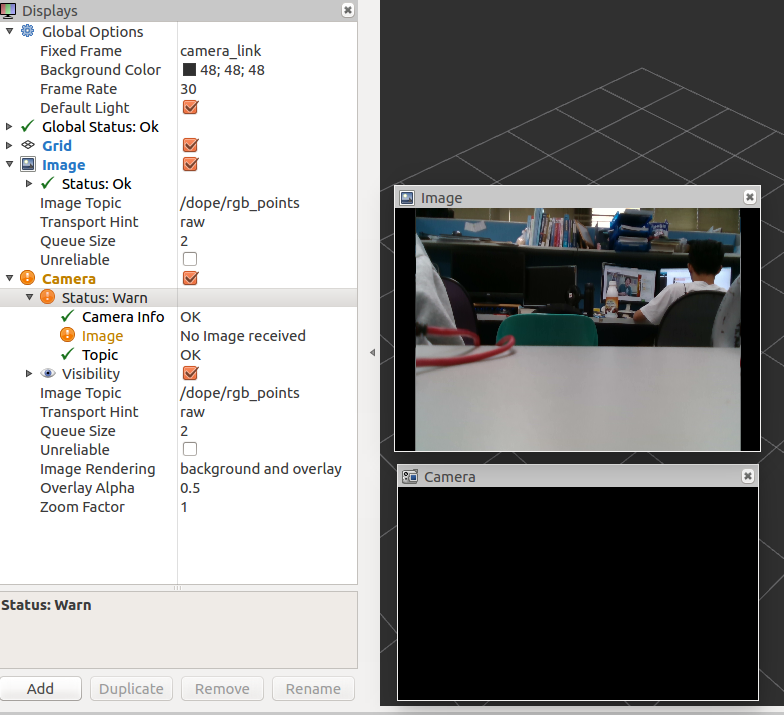The width and height of the screenshot is (784, 715).
Task: Edit the Overlay Alpha value field
Action: [x=268, y=488]
